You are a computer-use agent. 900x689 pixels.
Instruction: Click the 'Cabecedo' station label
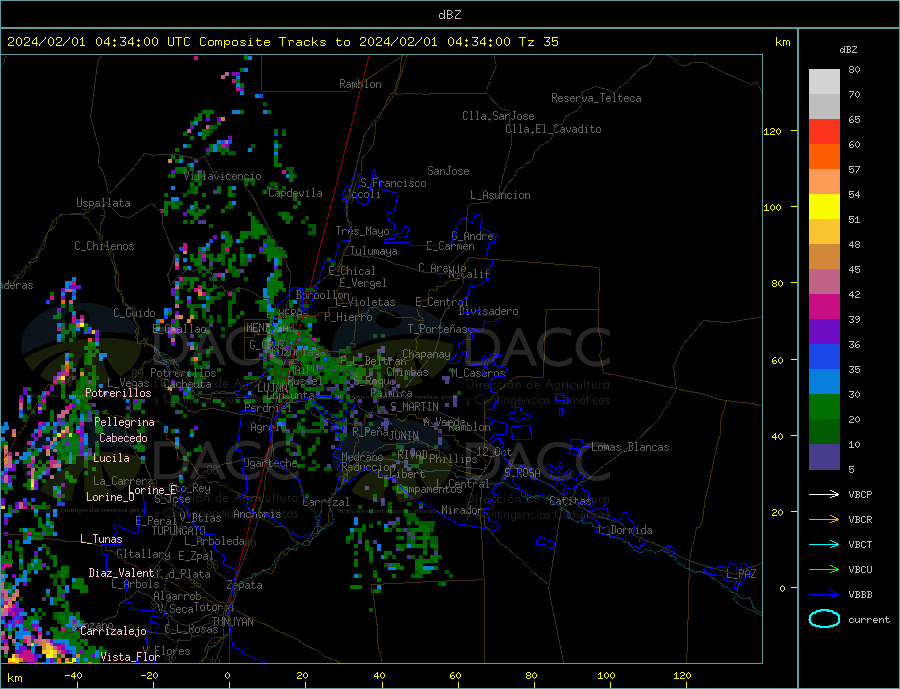click(123, 438)
